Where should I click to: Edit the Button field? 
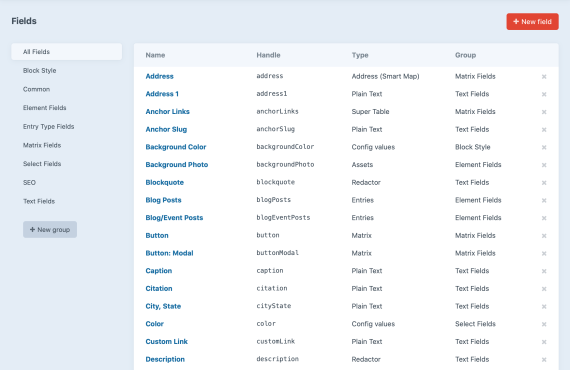click(157, 236)
